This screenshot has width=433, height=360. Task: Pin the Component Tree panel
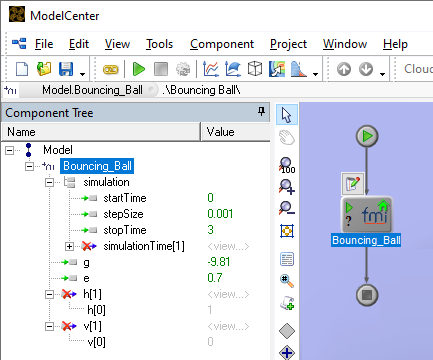(x=261, y=112)
